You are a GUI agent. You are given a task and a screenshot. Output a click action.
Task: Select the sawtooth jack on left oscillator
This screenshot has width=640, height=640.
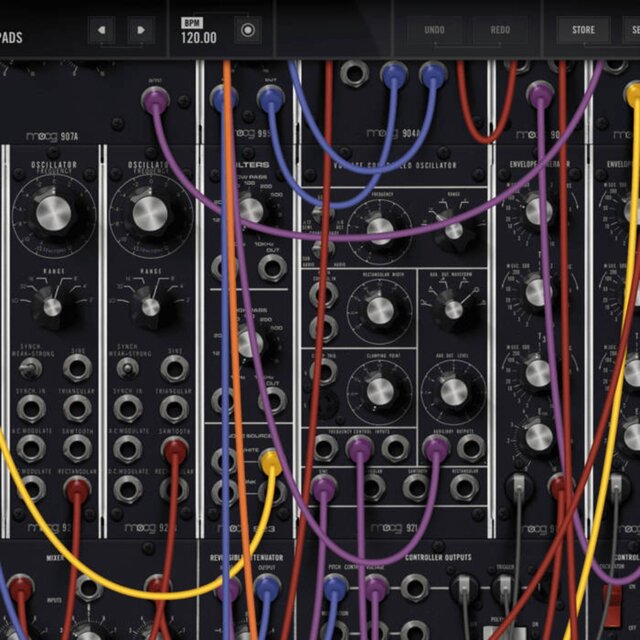tap(77, 448)
